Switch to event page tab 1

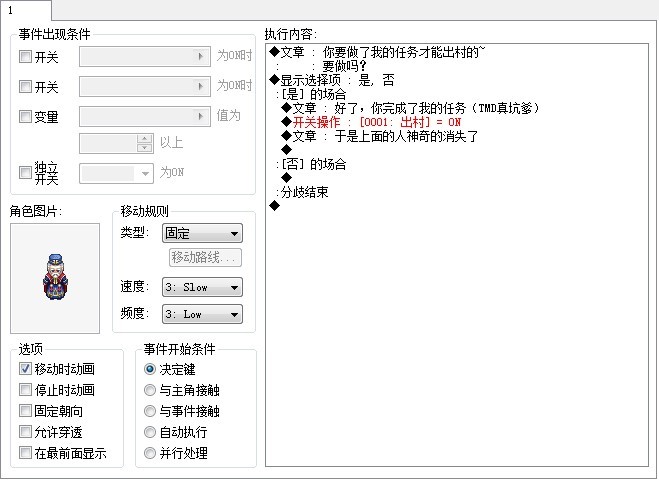25,10
